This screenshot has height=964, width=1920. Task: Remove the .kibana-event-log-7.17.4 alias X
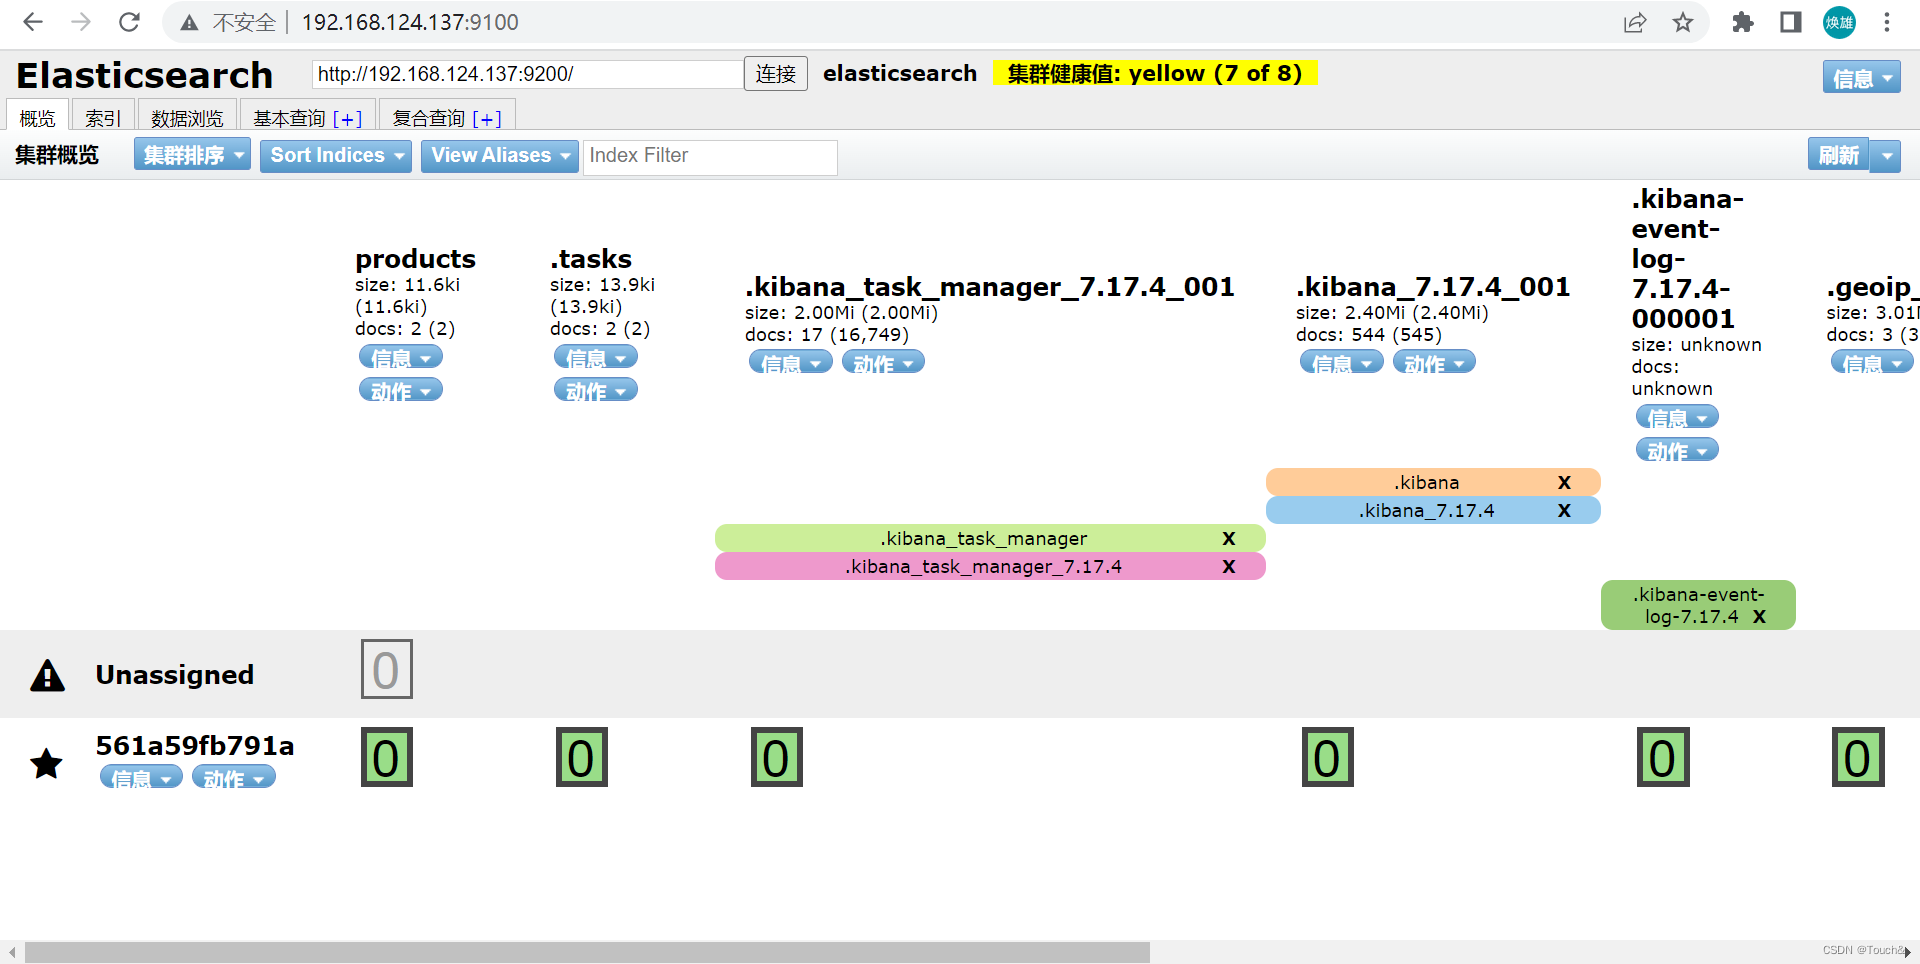click(x=1759, y=616)
